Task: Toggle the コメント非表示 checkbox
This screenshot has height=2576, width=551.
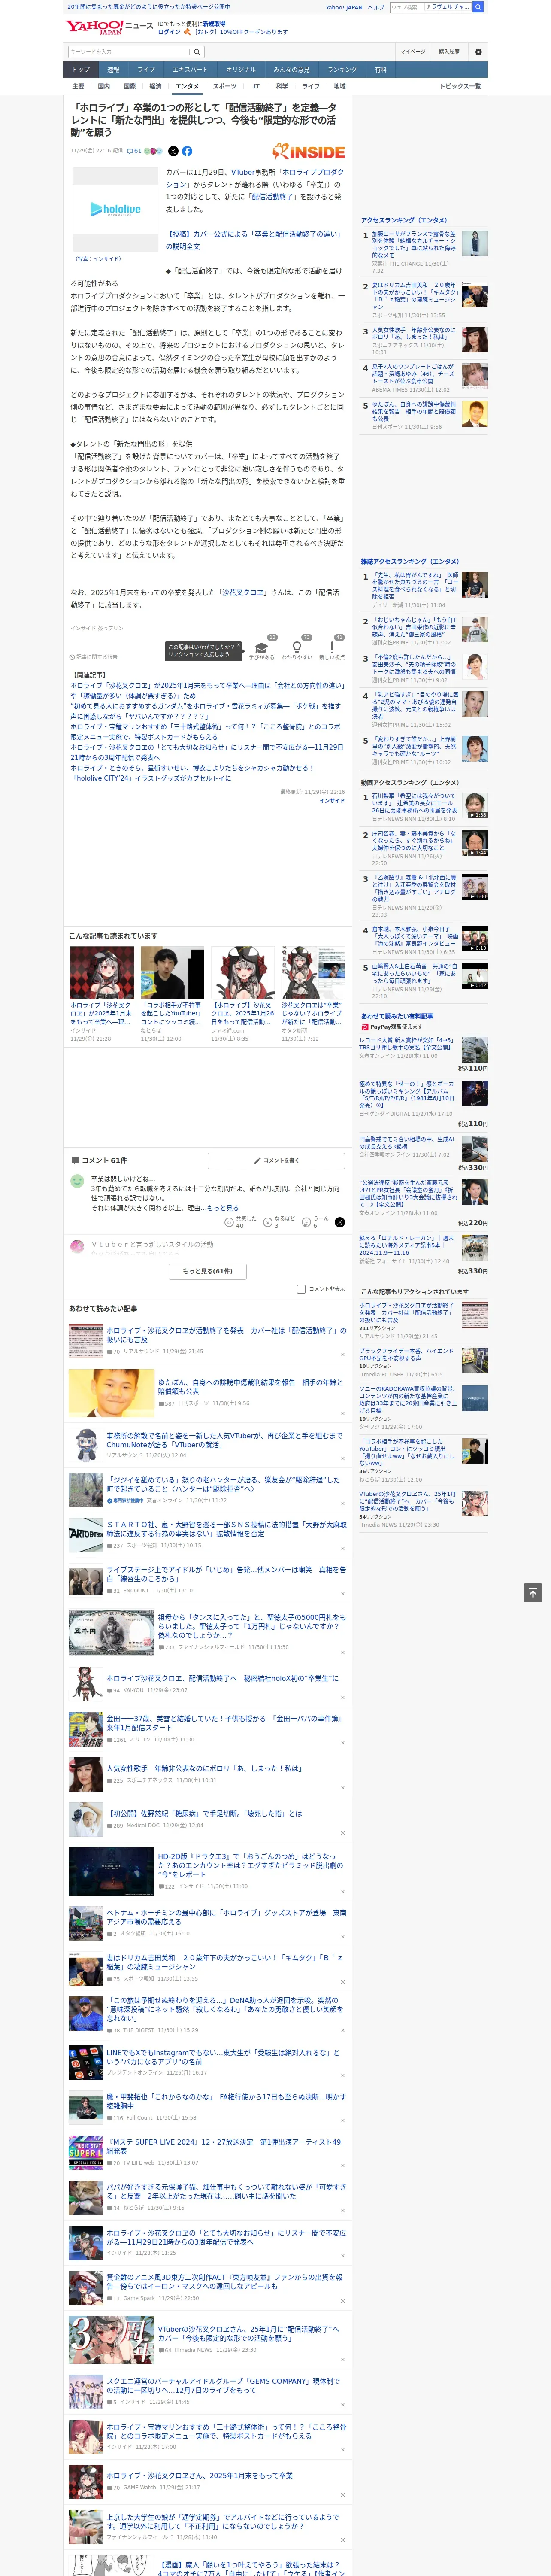Action: (301, 1289)
